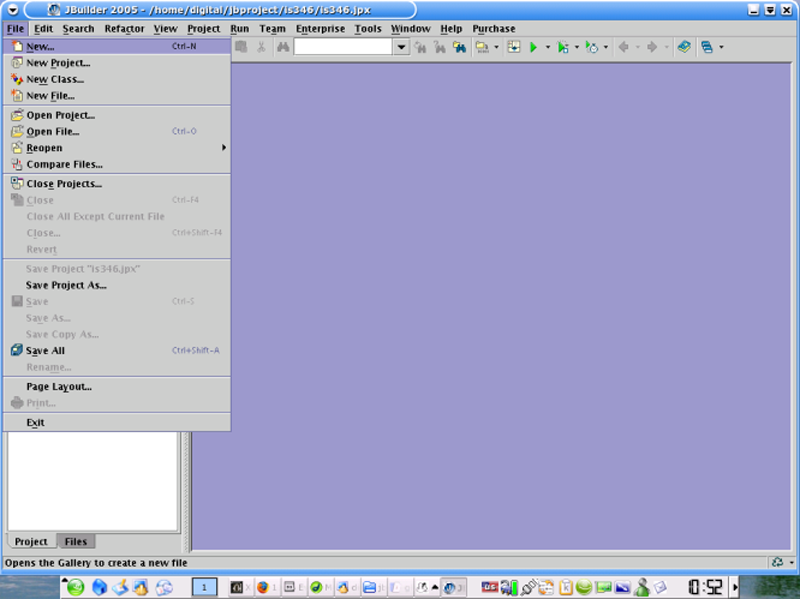Expand the search field combo box arrow
Viewport: 800px width, 599px height.
click(x=401, y=47)
